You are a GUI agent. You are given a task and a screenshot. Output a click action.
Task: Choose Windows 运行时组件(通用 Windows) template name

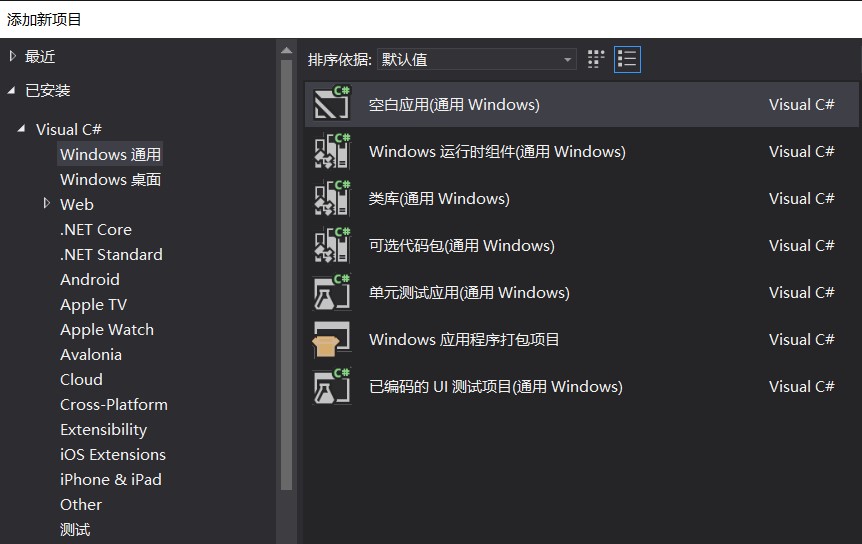(x=497, y=152)
